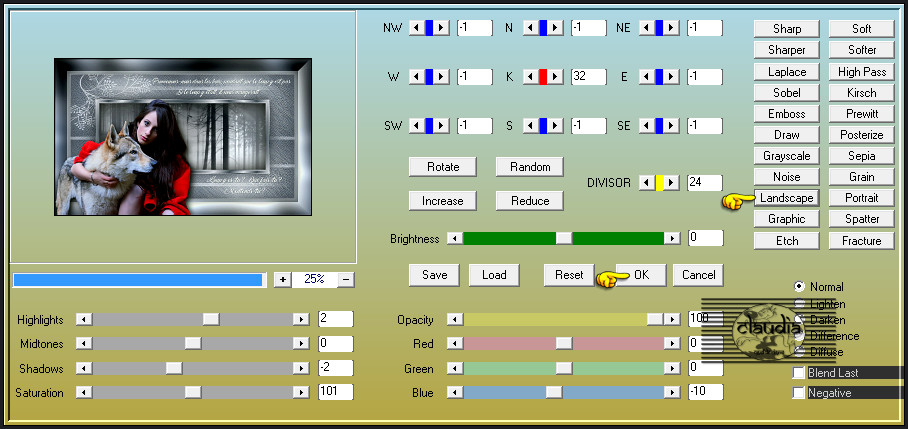The width and height of the screenshot is (908, 429).
Task: Decrease Green with left arrow
Action: 455,368
